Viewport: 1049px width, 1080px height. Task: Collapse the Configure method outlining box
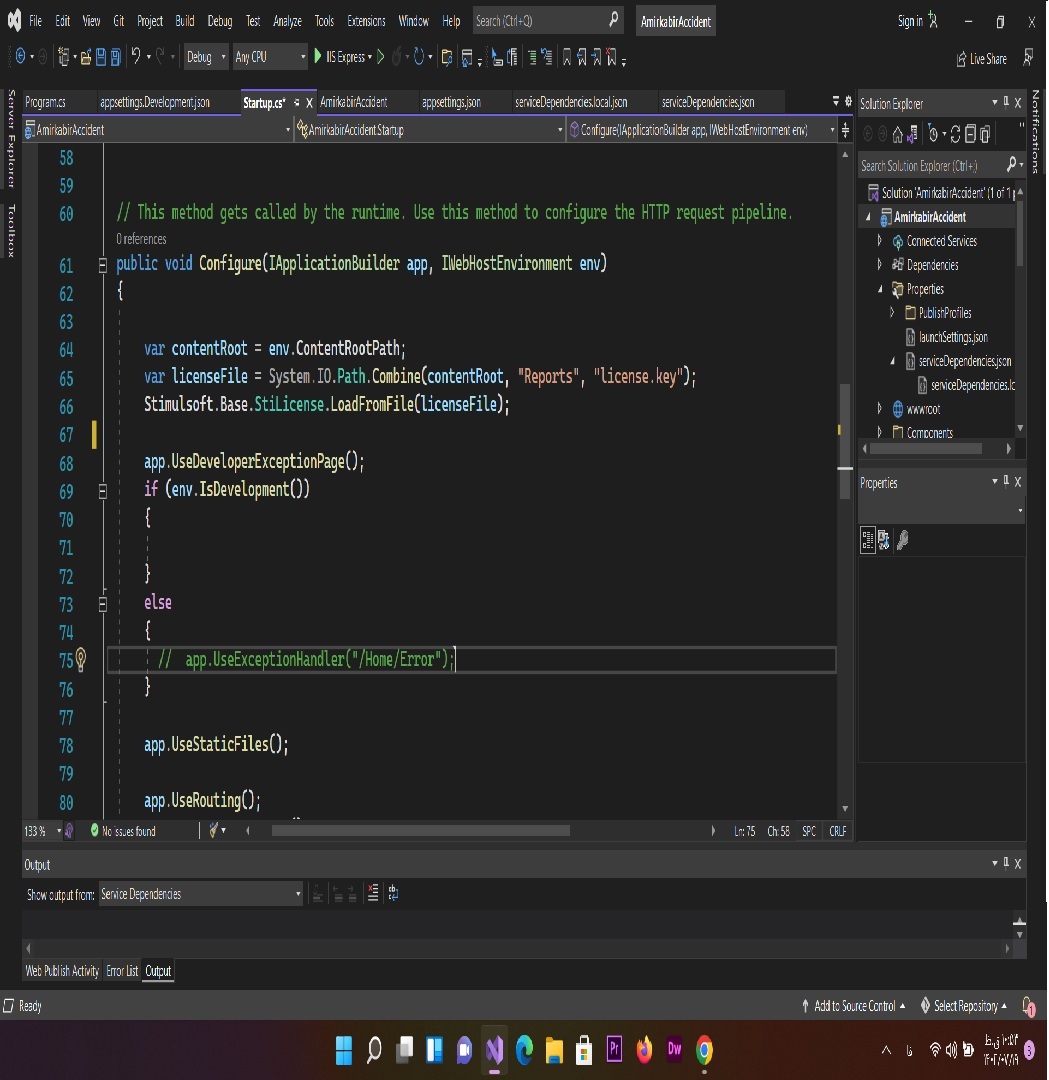[102, 265]
